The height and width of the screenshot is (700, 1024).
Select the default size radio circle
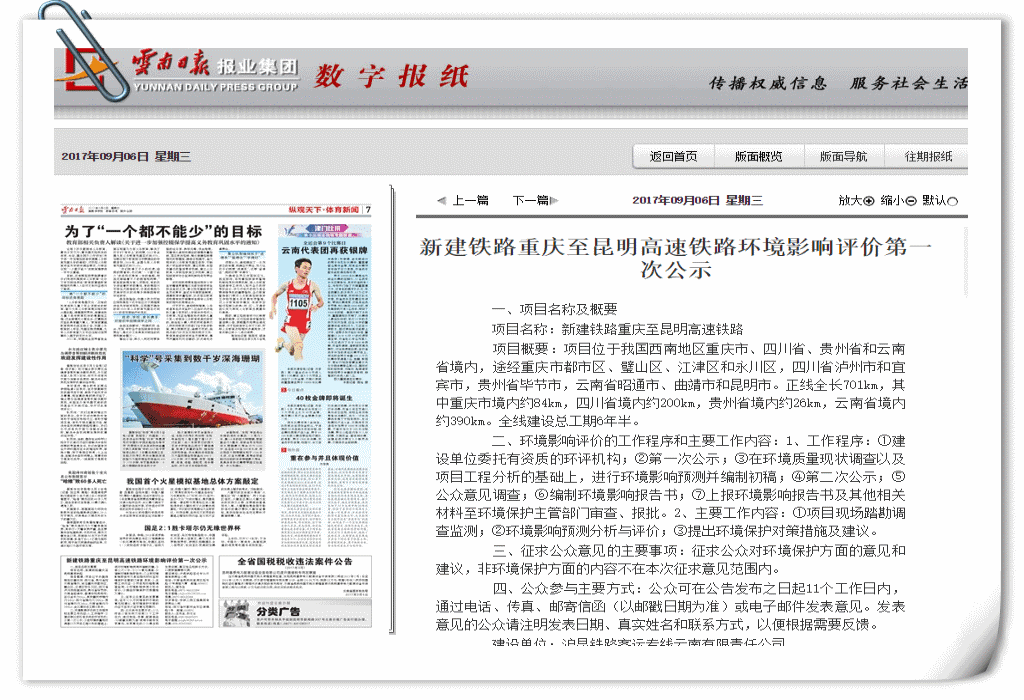(952, 201)
